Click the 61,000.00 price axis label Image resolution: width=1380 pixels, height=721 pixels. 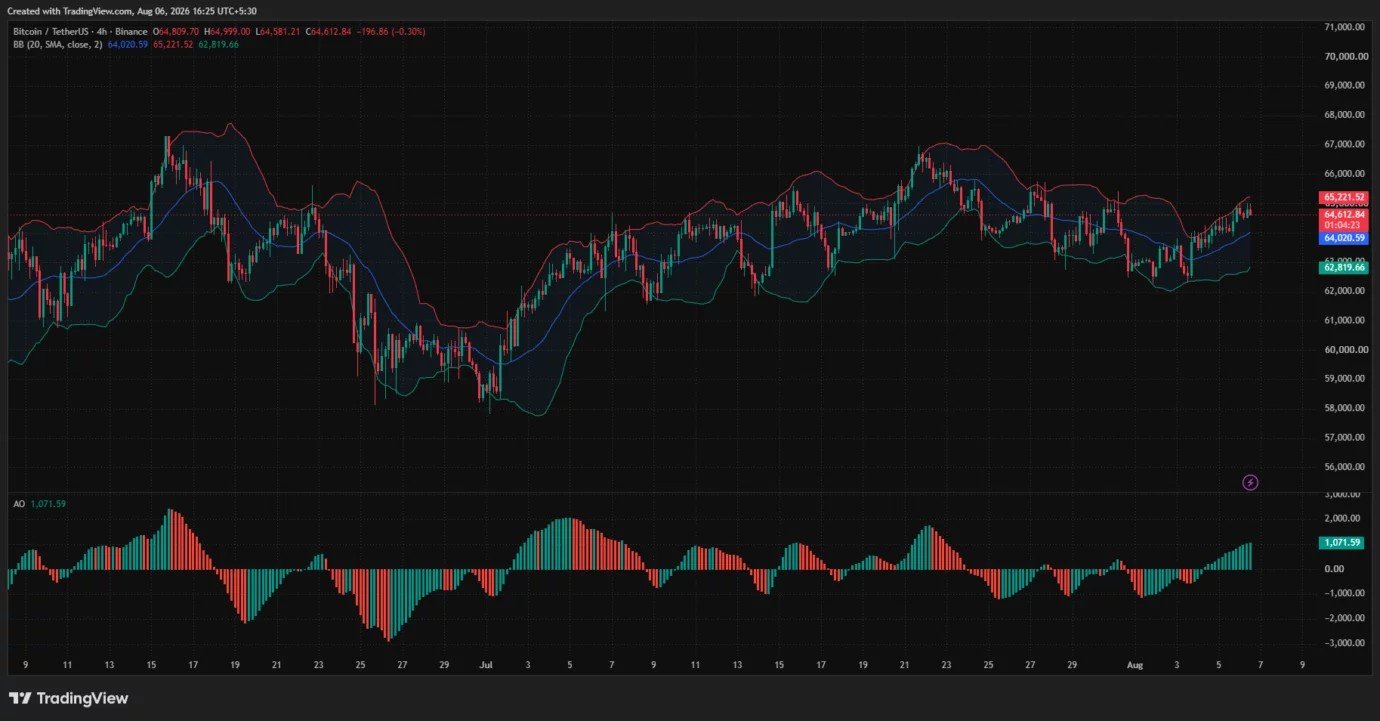tap(1345, 320)
